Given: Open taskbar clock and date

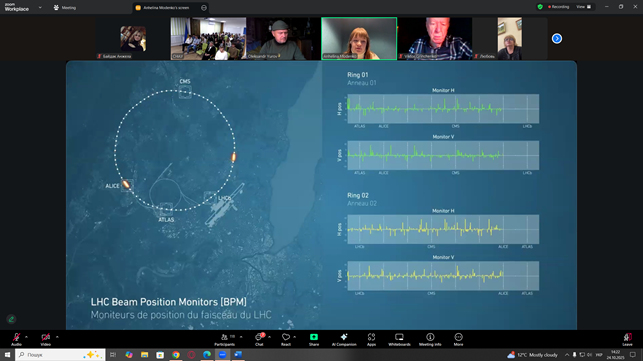Looking at the screenshot, I should click(x=616, y=354).
